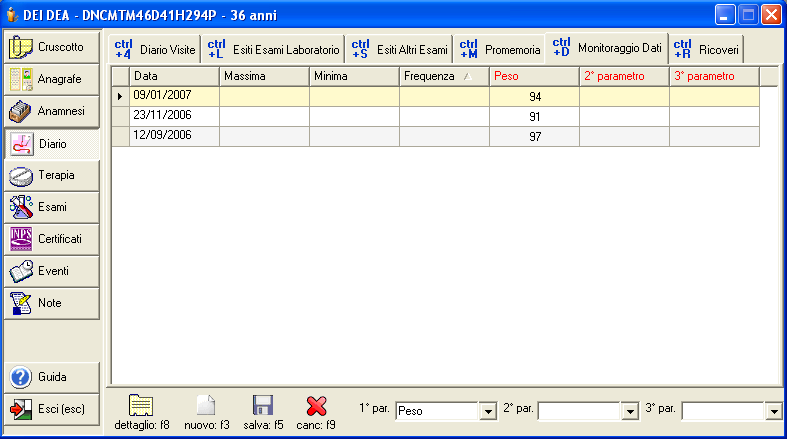Switch to the Esiti Esami Laboratorio tab
The width and height of the screenshot is (787, 439).
(x=274, y=48)
